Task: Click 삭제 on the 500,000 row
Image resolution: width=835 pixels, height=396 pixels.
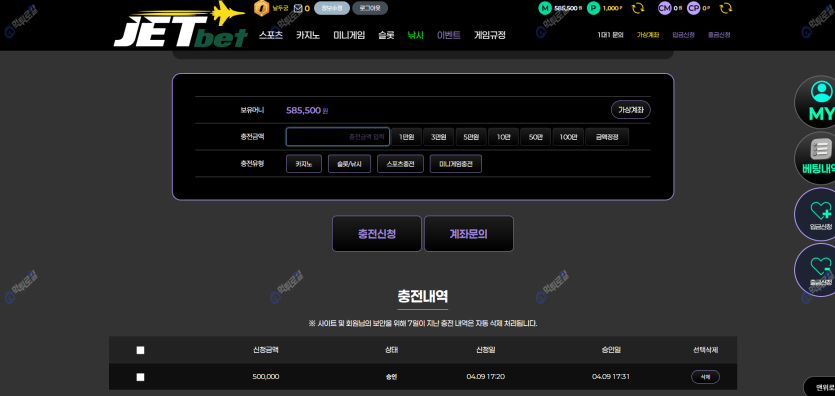Action: click(x=706, y=377)
